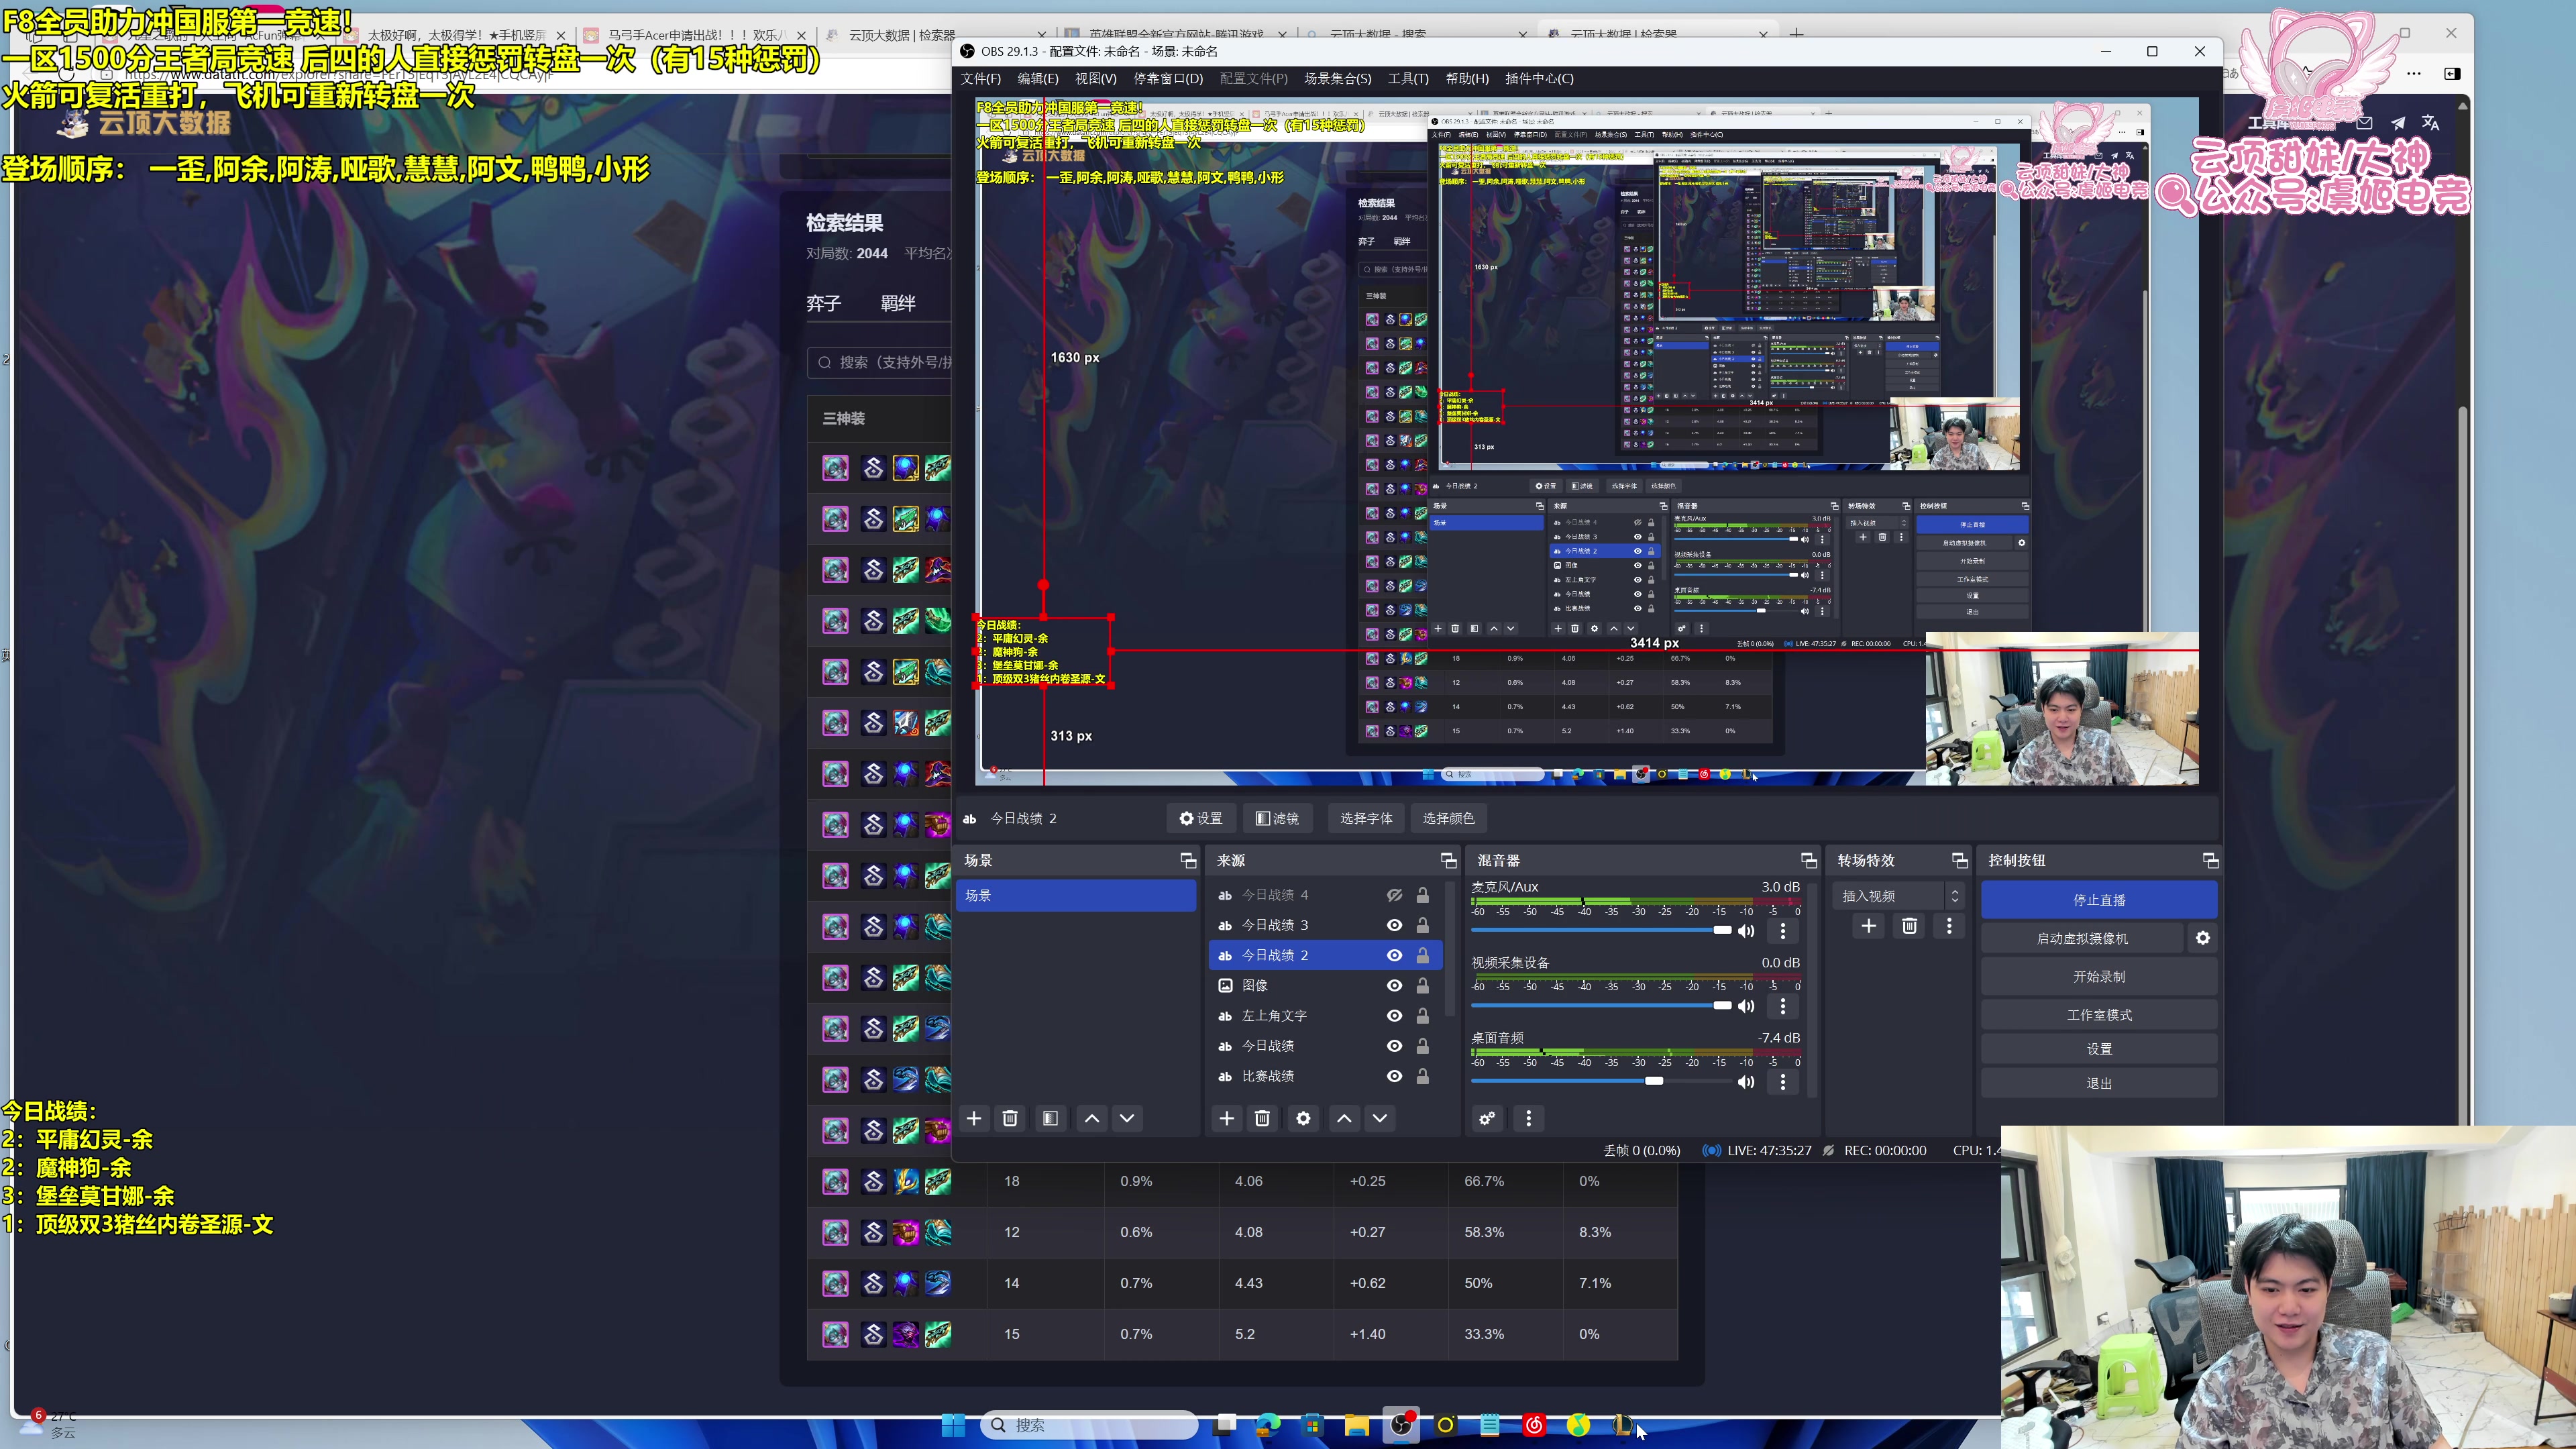The width and height of the screenshot is (2576, 1449).
Task: Click the 退出 button in controls
Action: pos(2099,1083)
